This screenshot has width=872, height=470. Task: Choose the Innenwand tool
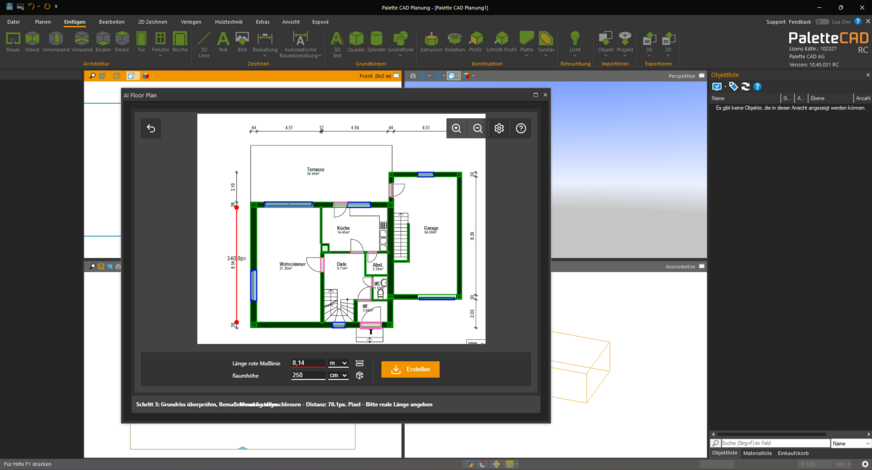(x=56, y=42)
